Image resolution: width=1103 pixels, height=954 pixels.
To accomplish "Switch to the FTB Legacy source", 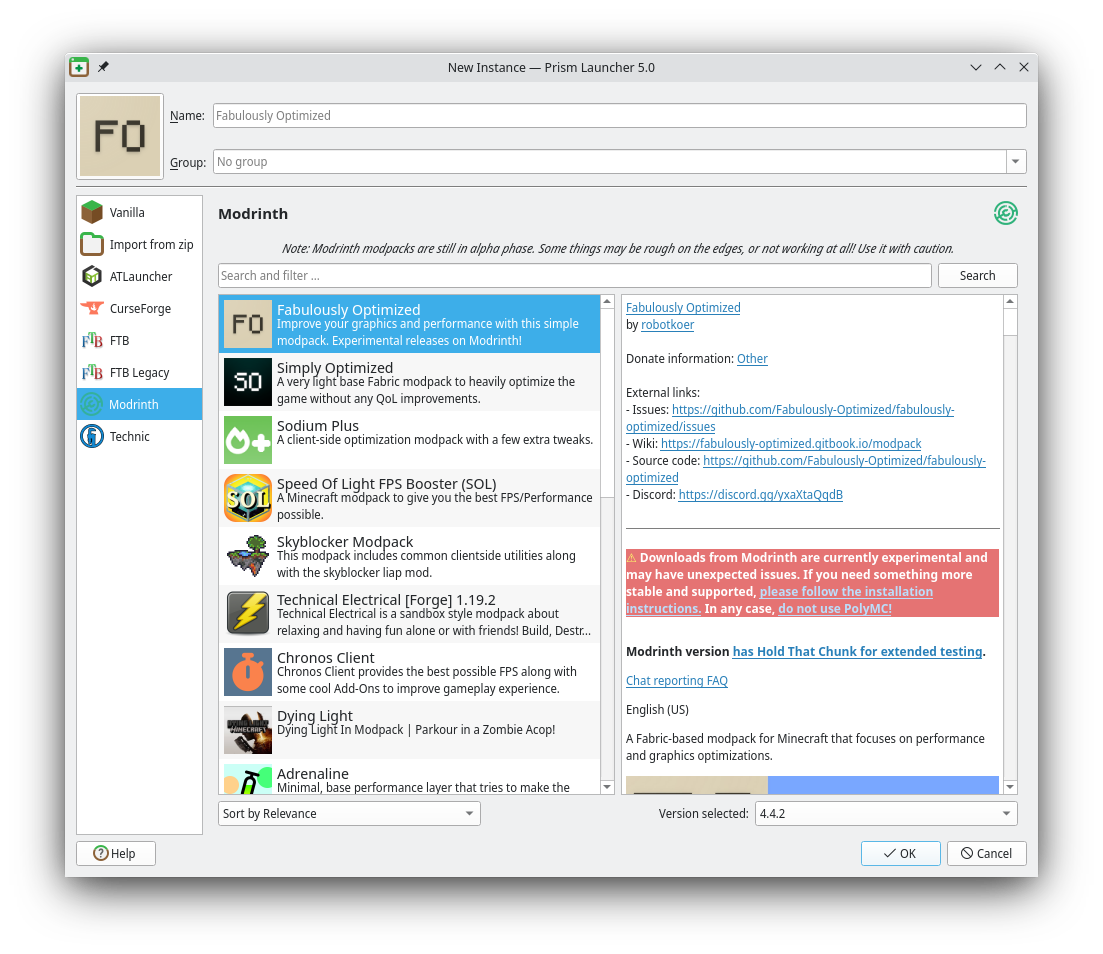I will (139, 372).
